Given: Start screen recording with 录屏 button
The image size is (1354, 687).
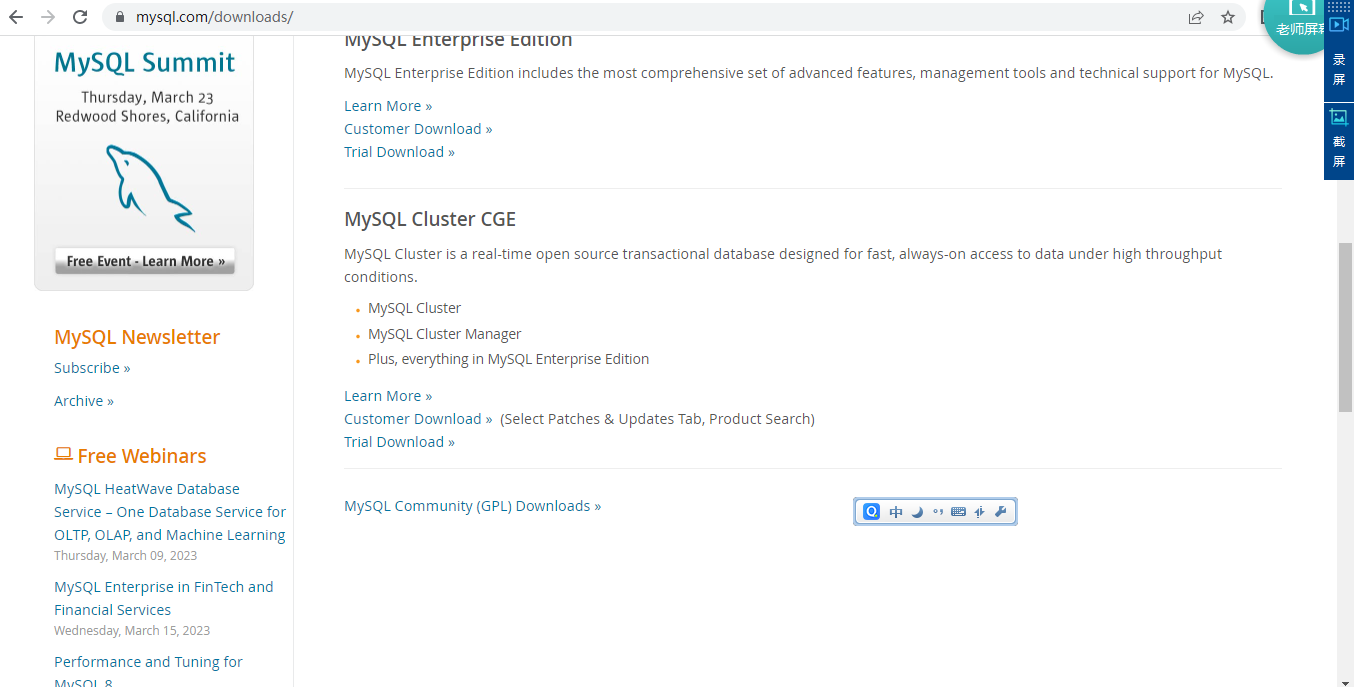Looking at the screenshot, I should 1339,59.
